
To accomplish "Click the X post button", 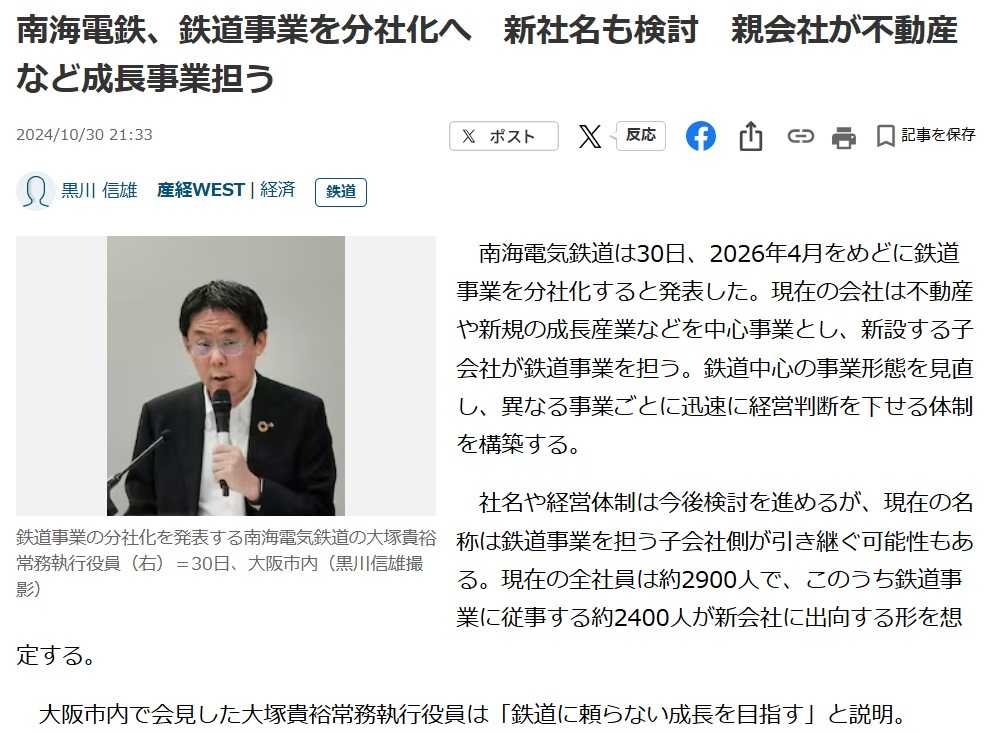I will (x=503, y=136).
